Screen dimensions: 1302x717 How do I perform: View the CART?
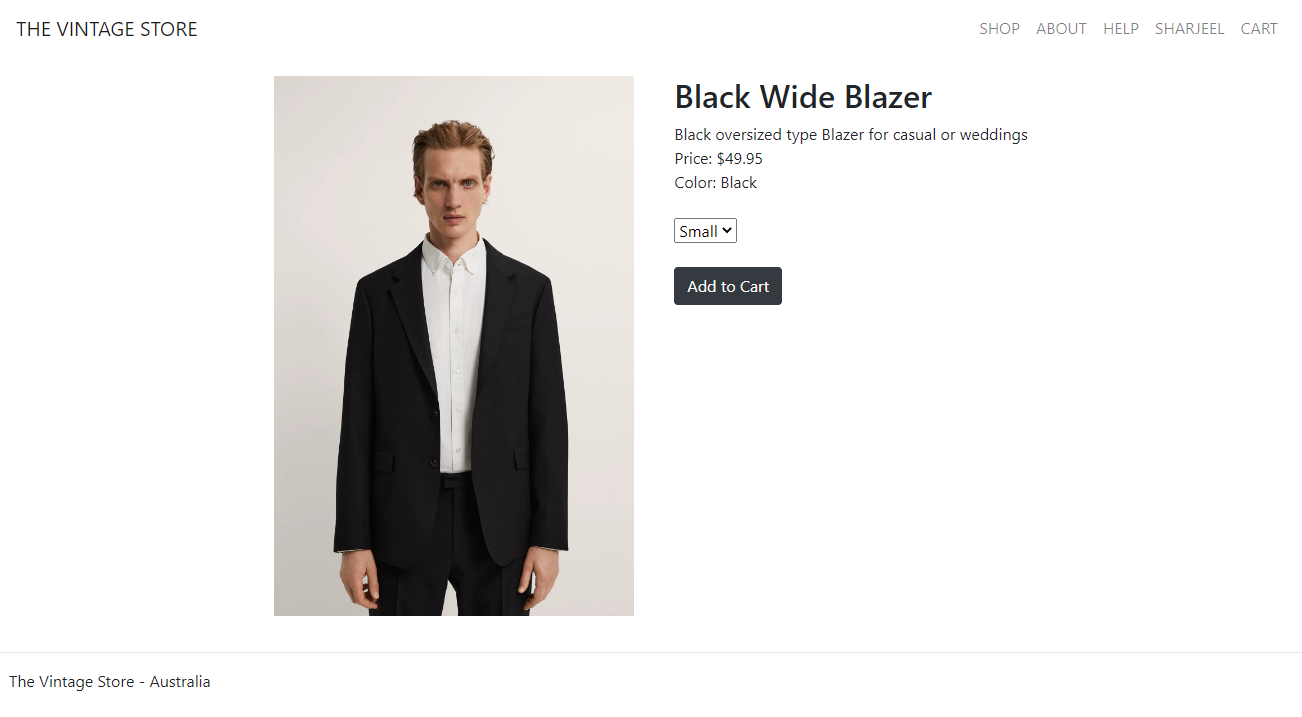[1259, 29]
